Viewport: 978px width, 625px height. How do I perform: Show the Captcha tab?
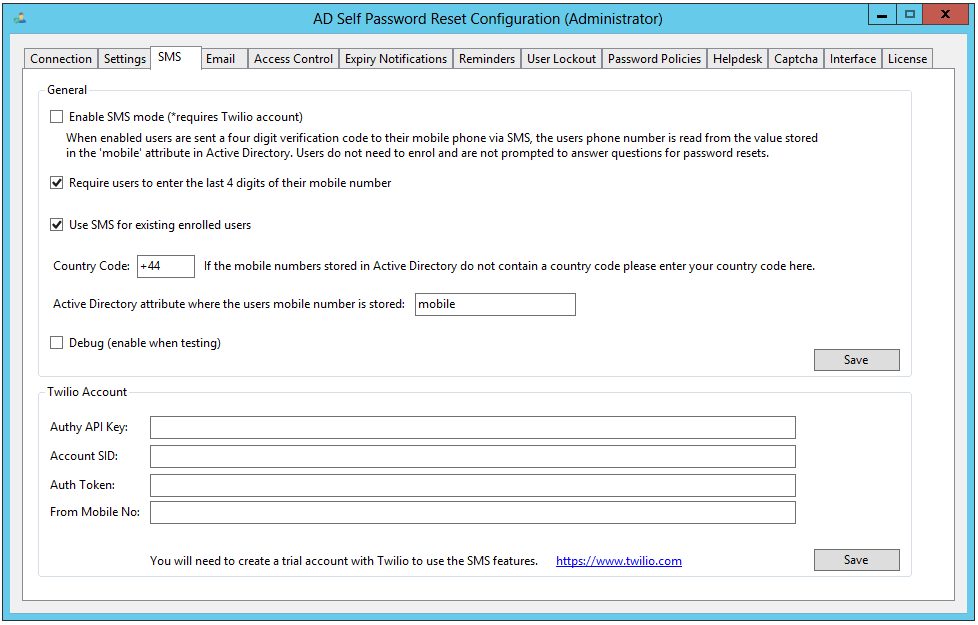[x=796, y=59]
